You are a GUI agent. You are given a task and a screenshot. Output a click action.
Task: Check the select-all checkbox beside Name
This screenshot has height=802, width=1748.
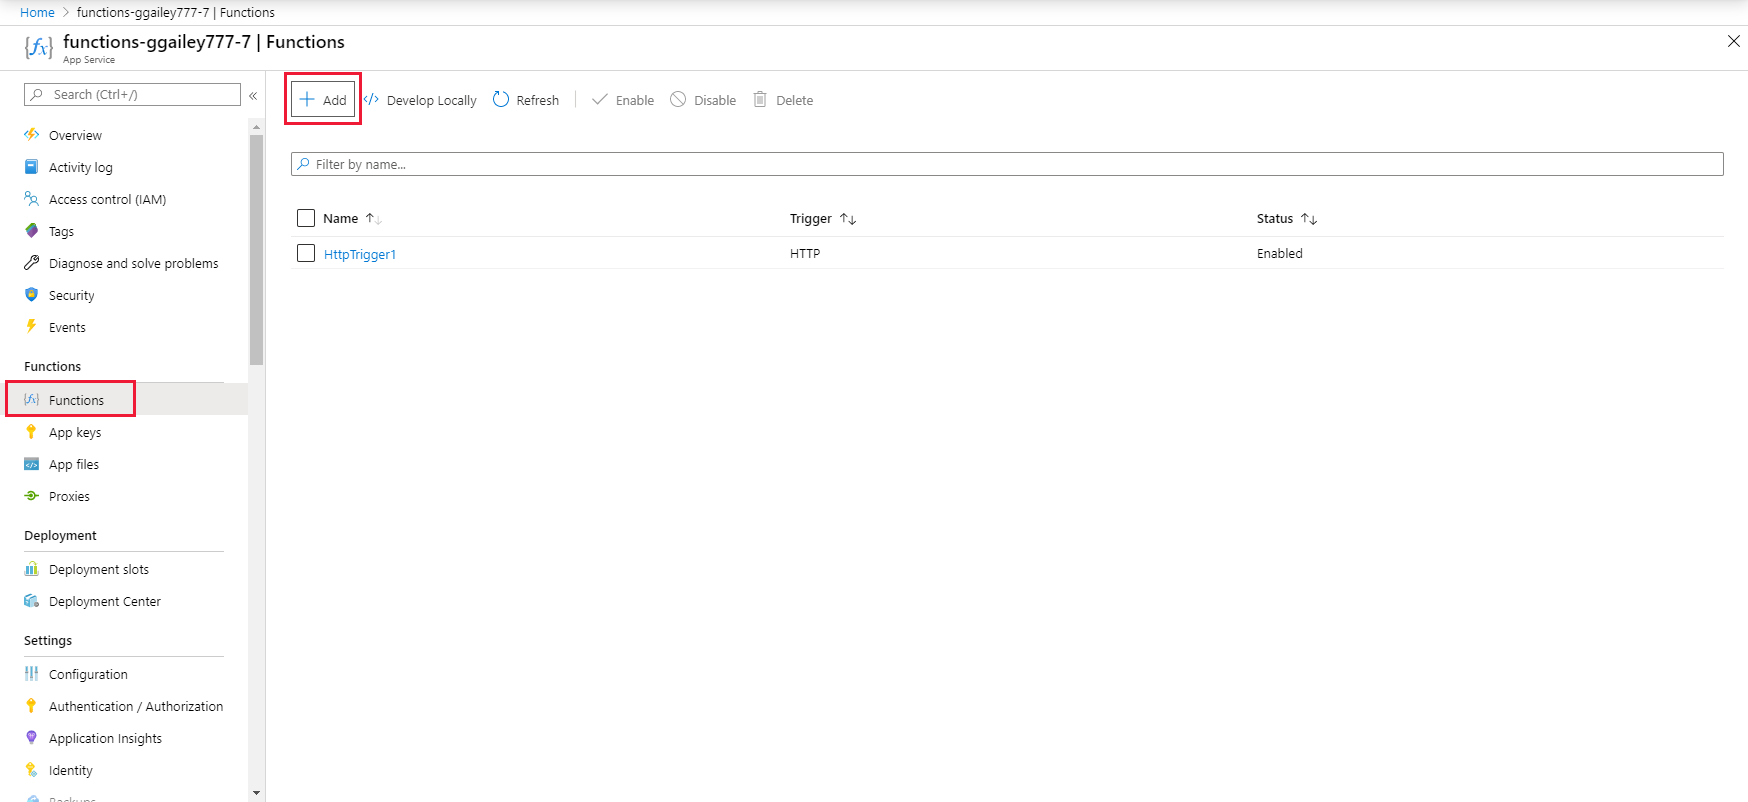[306, 218]
